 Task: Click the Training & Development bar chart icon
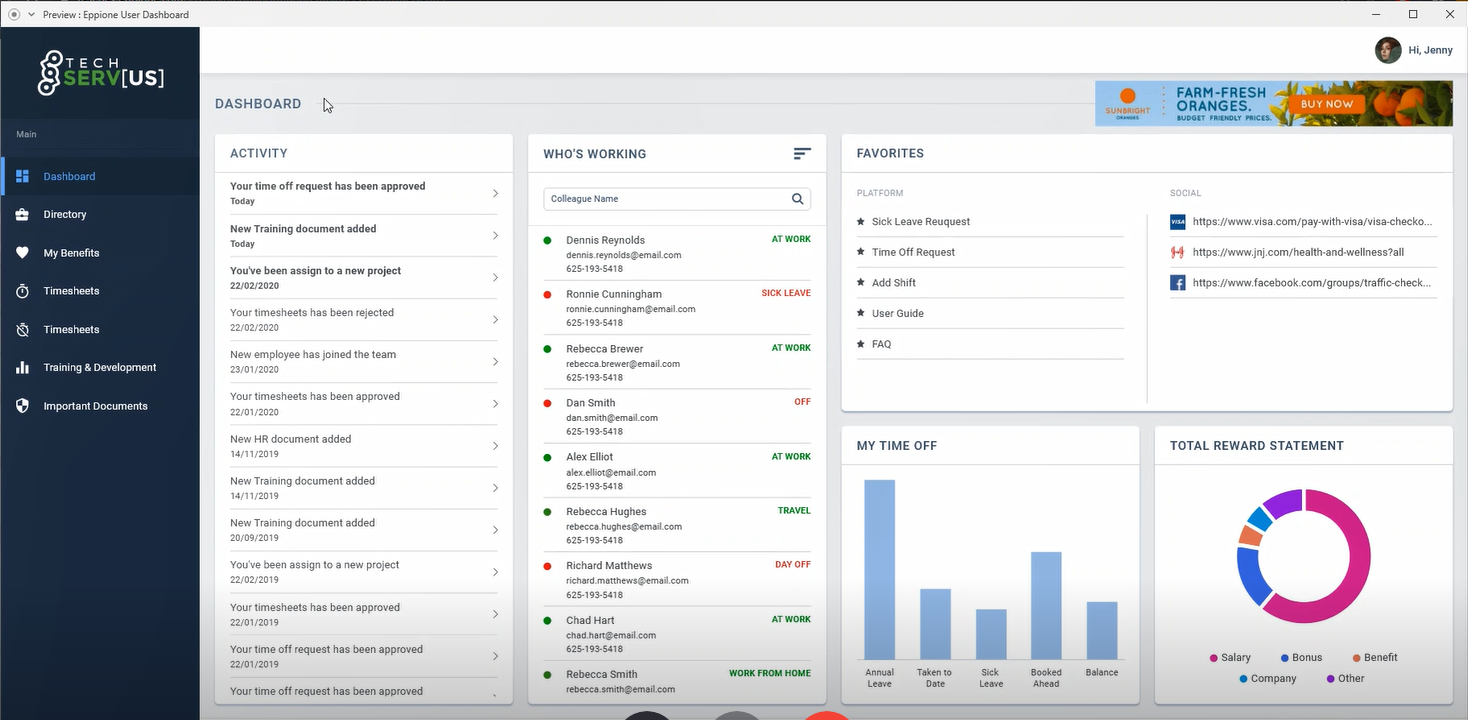pyautogui.click(x=22, y=368)
